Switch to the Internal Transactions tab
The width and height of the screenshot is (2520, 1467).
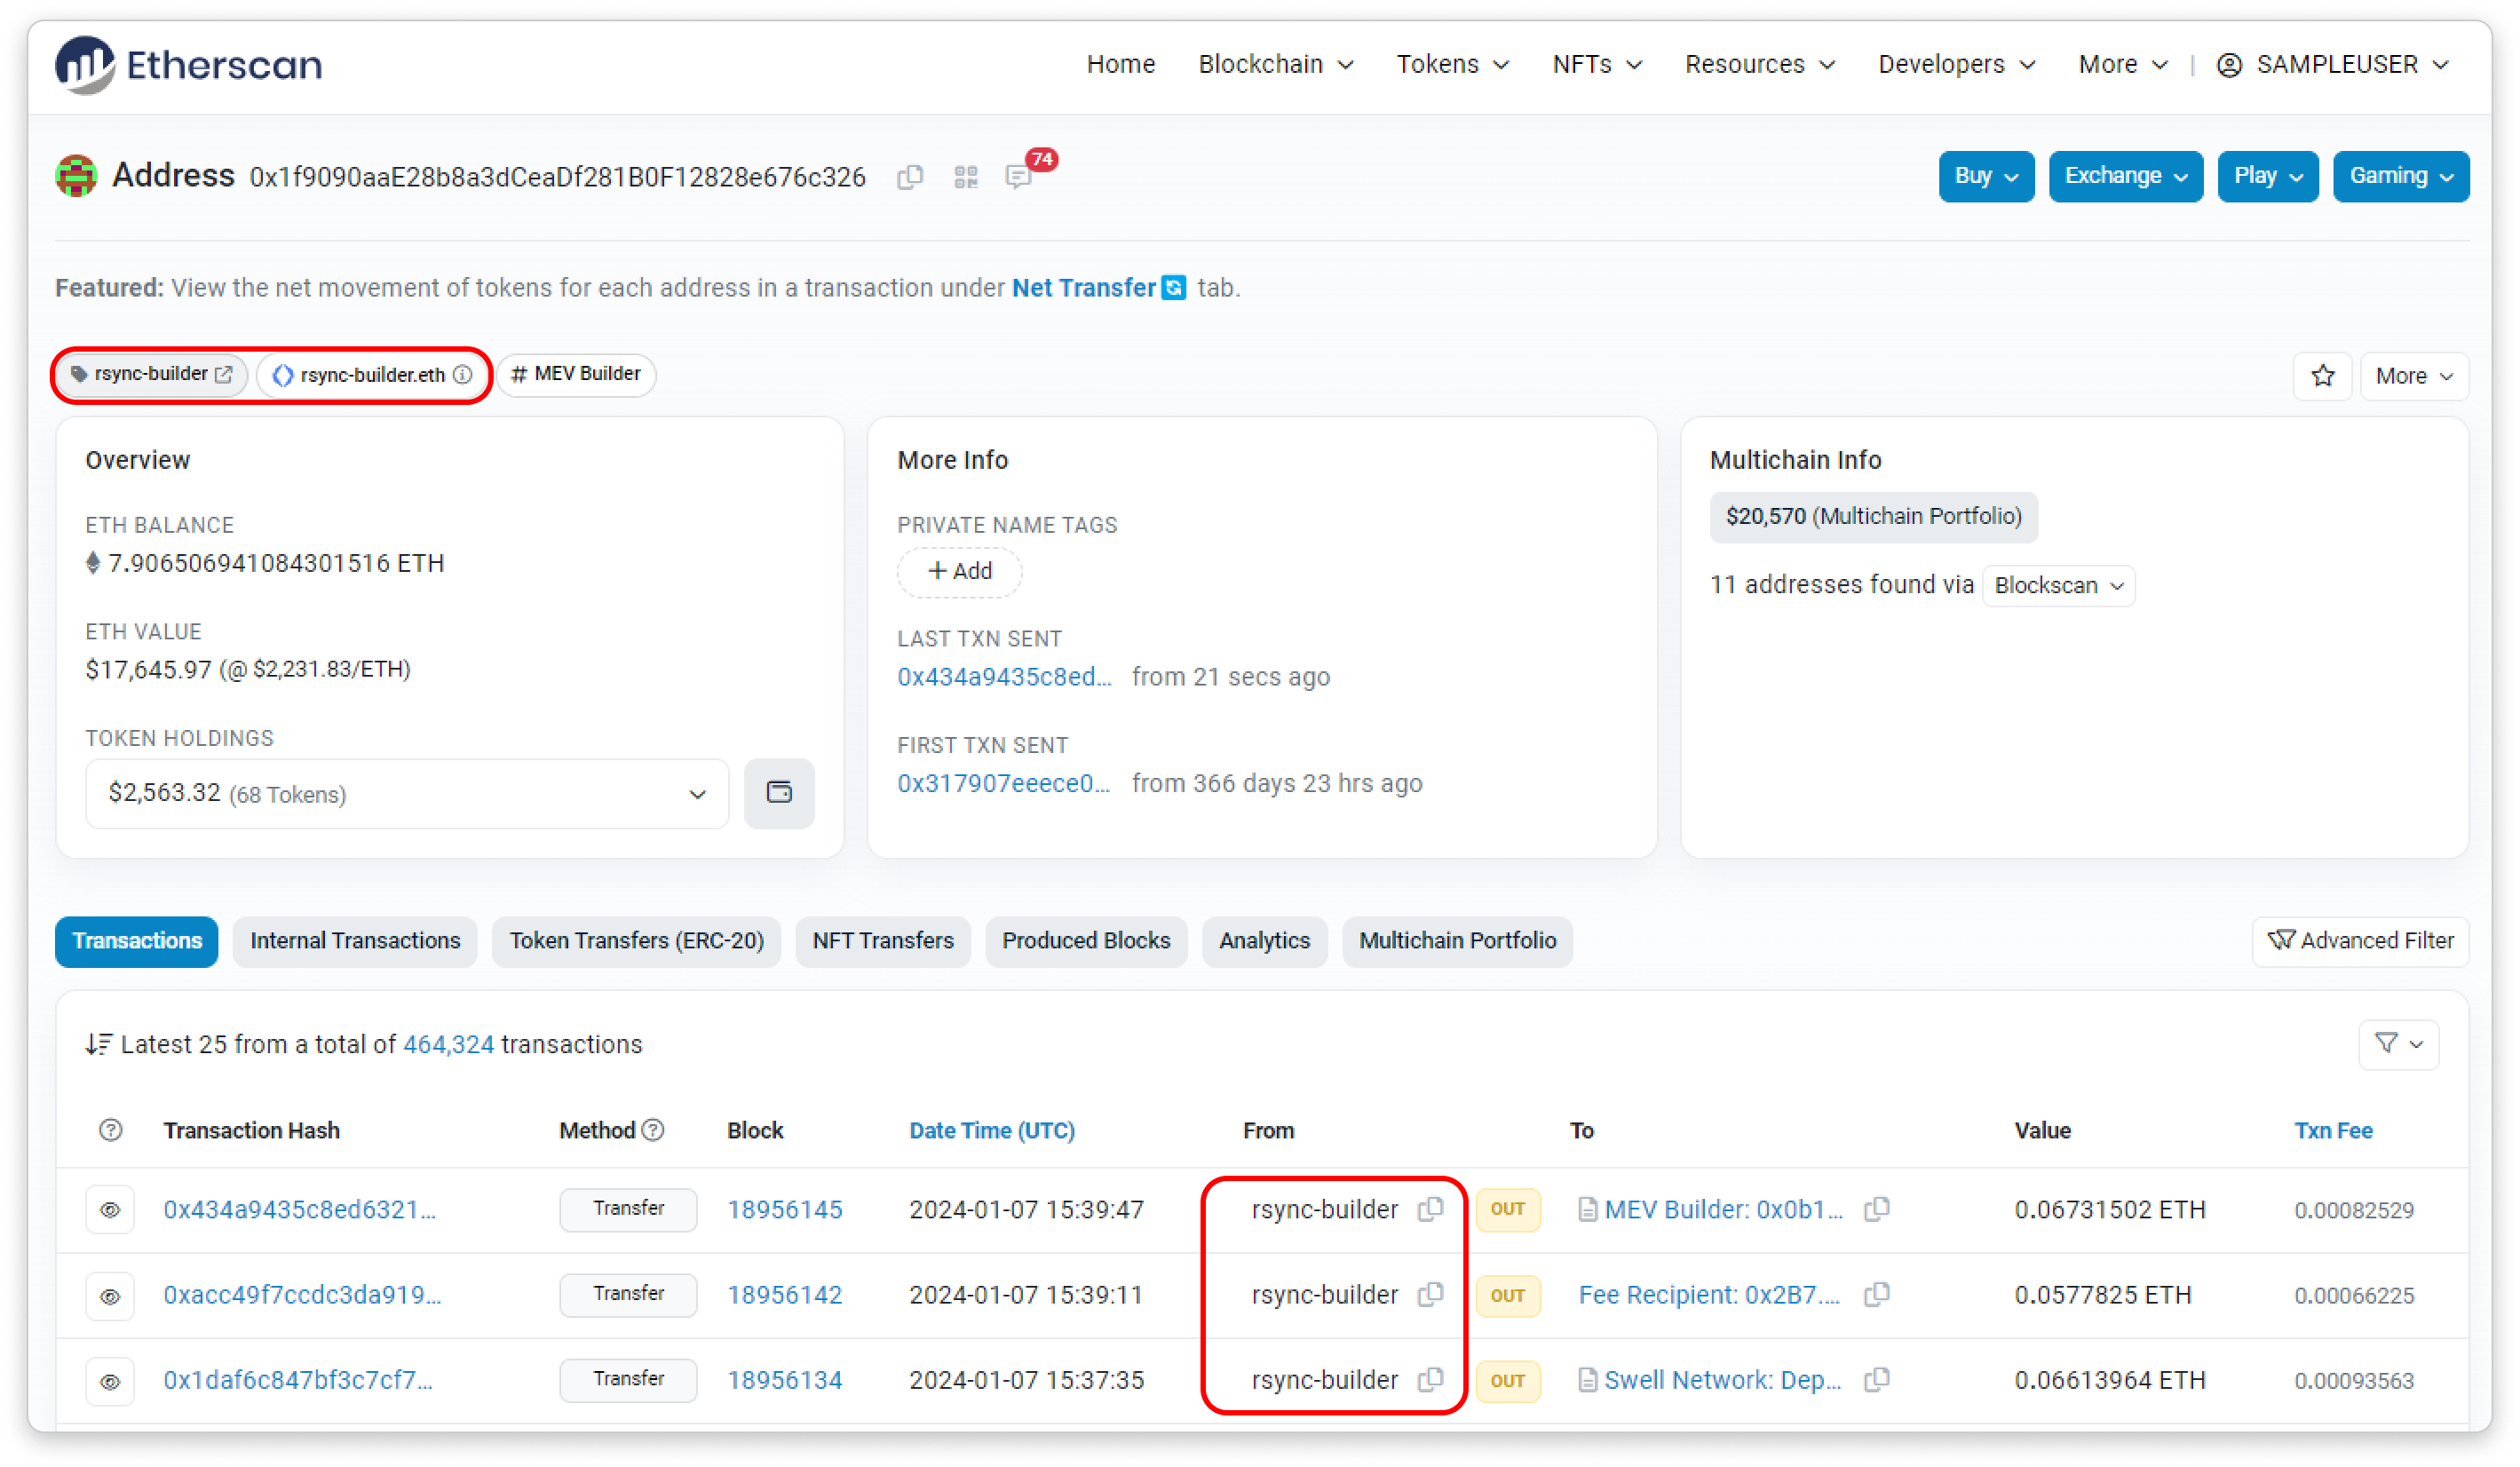[355, 941]
